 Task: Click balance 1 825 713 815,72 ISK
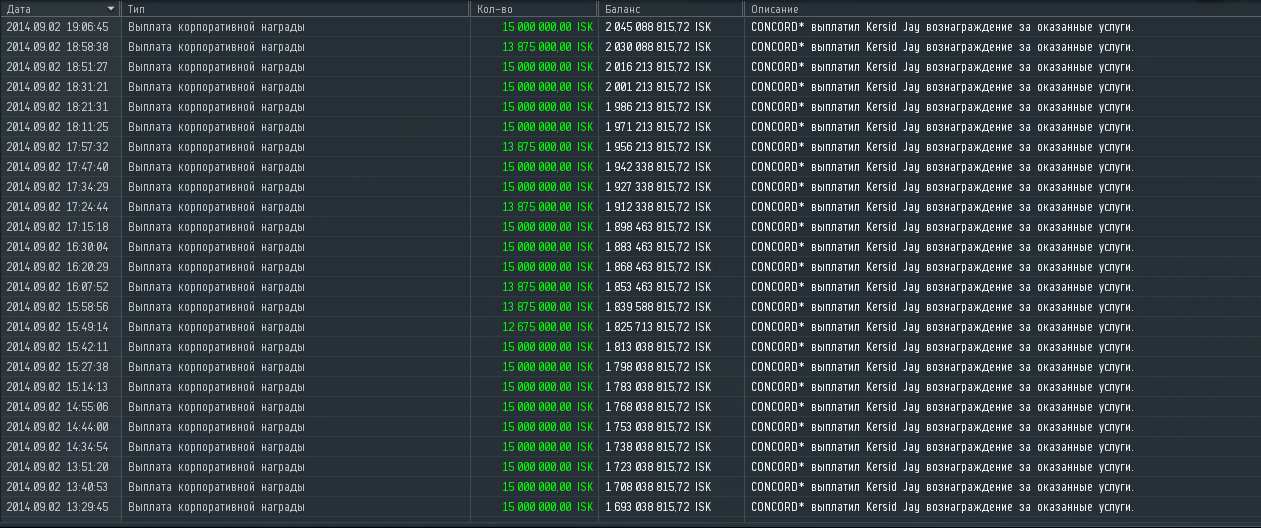point(658,327)
